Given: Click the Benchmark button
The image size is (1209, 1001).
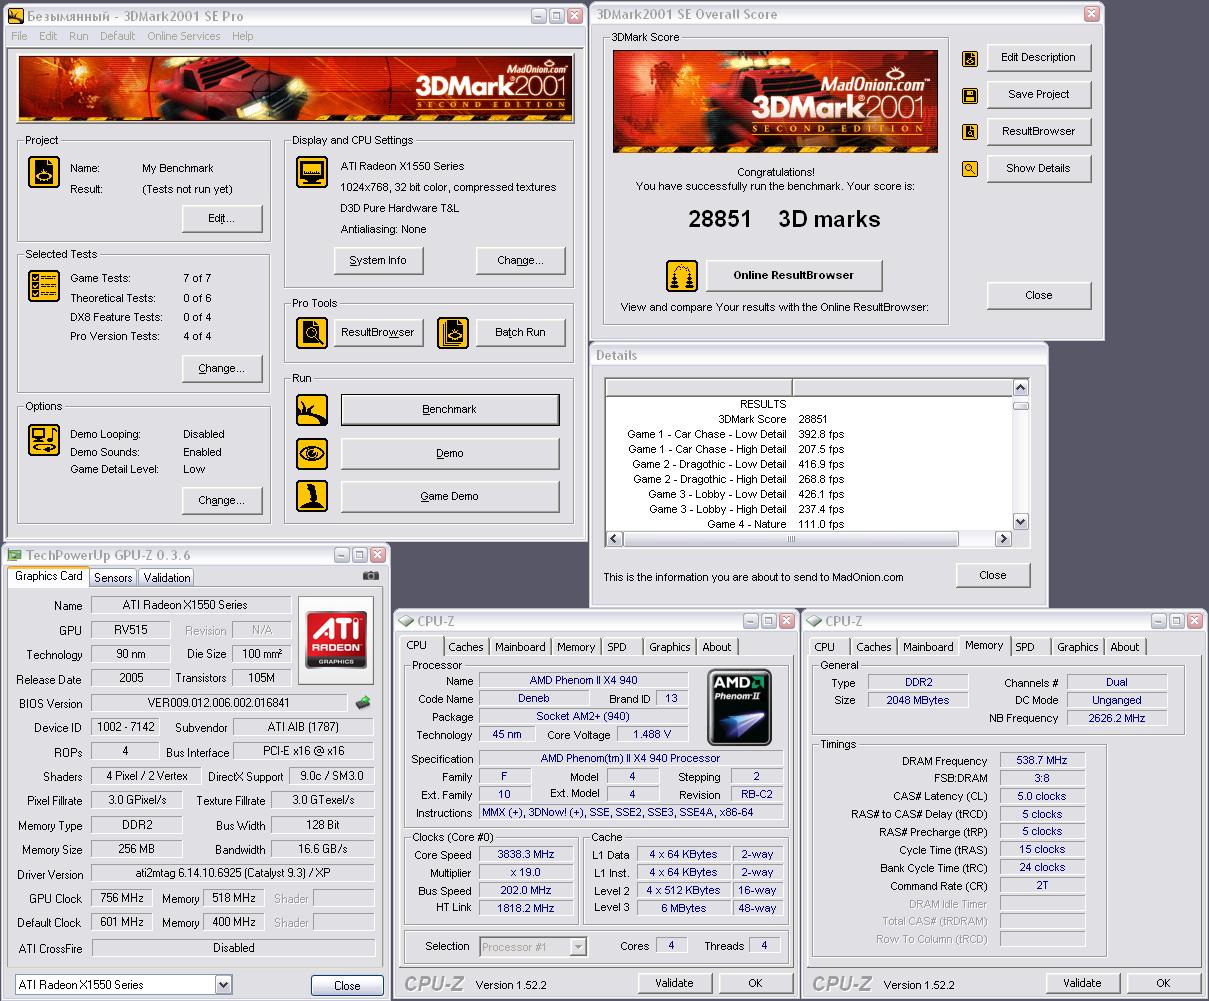Looking at the screenshot, I should click(450, 410).
